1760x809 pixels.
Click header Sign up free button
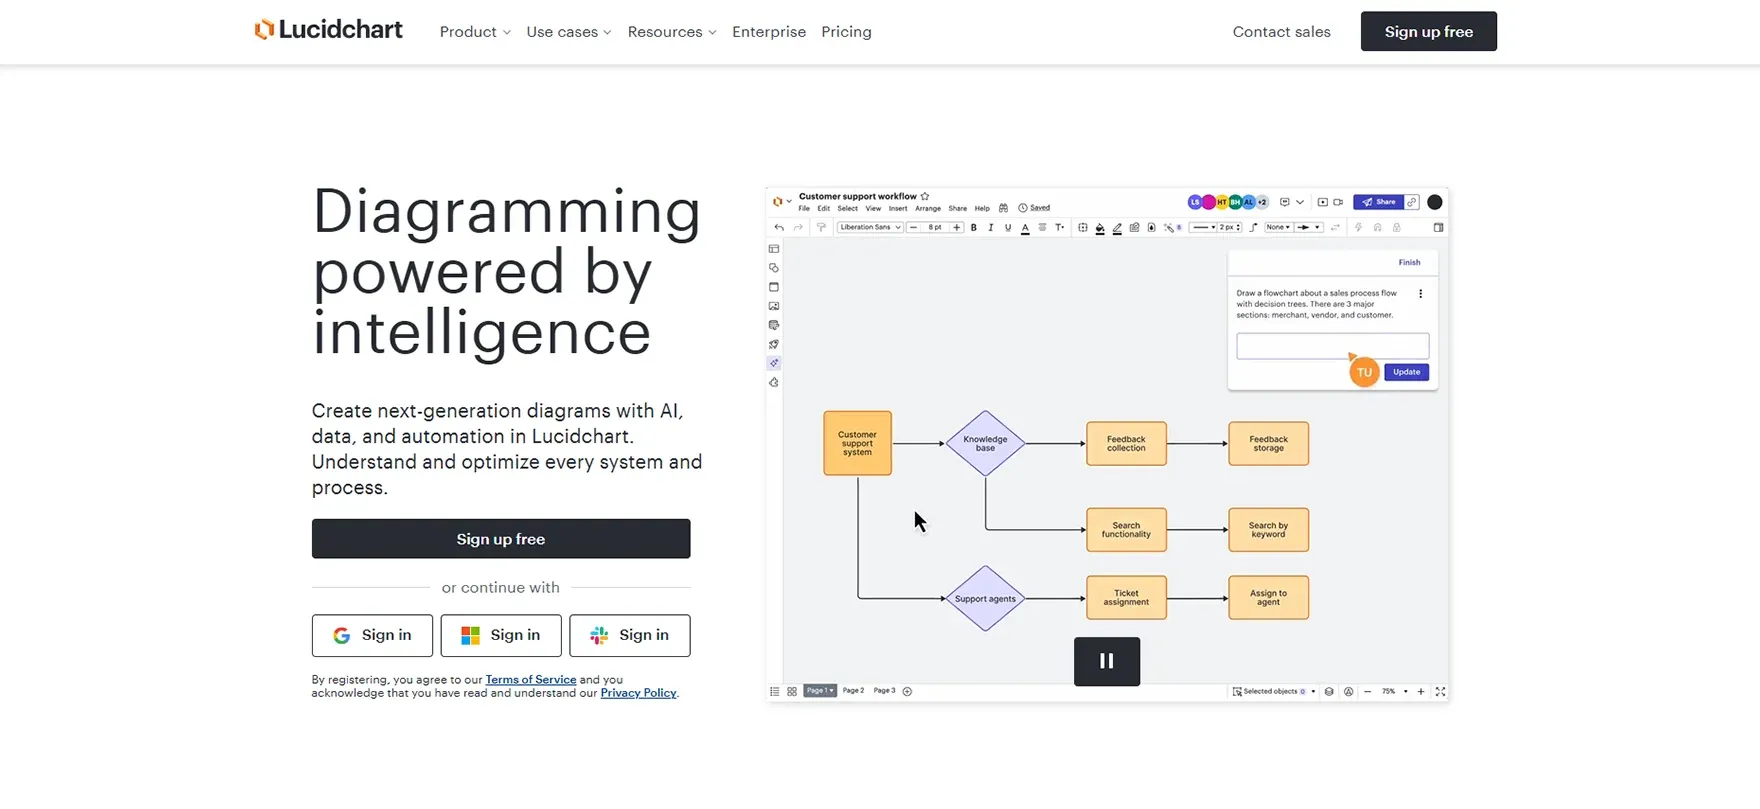click(1428, 31)
